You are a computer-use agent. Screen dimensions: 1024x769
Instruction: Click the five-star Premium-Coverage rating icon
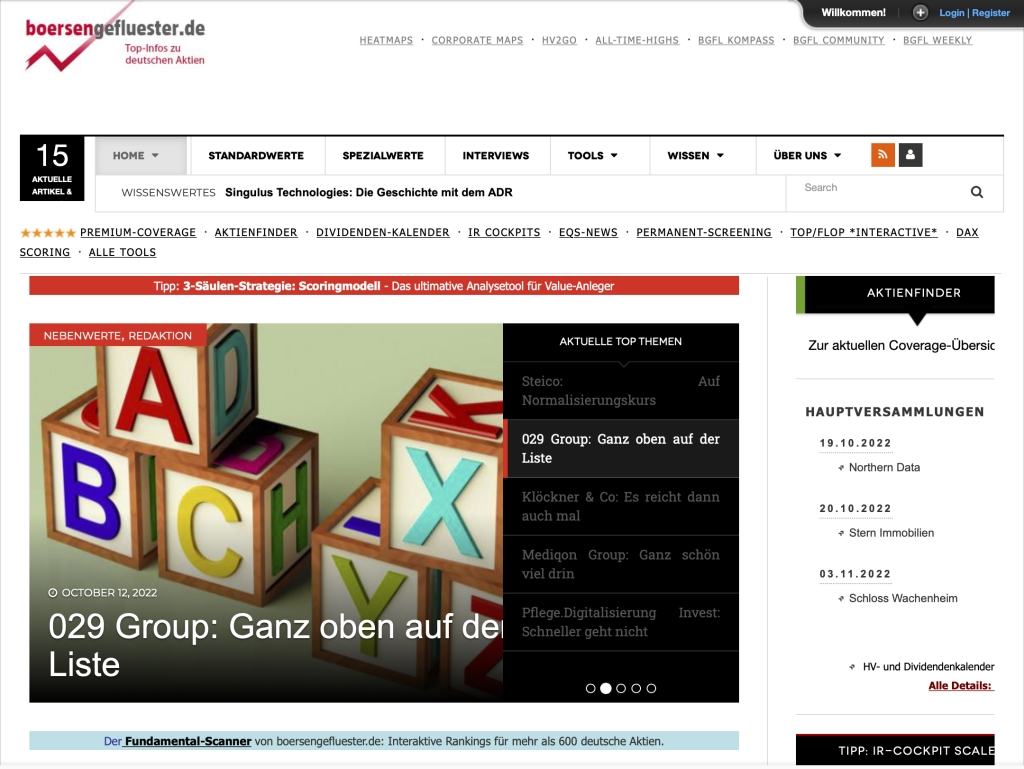(47, 233)
